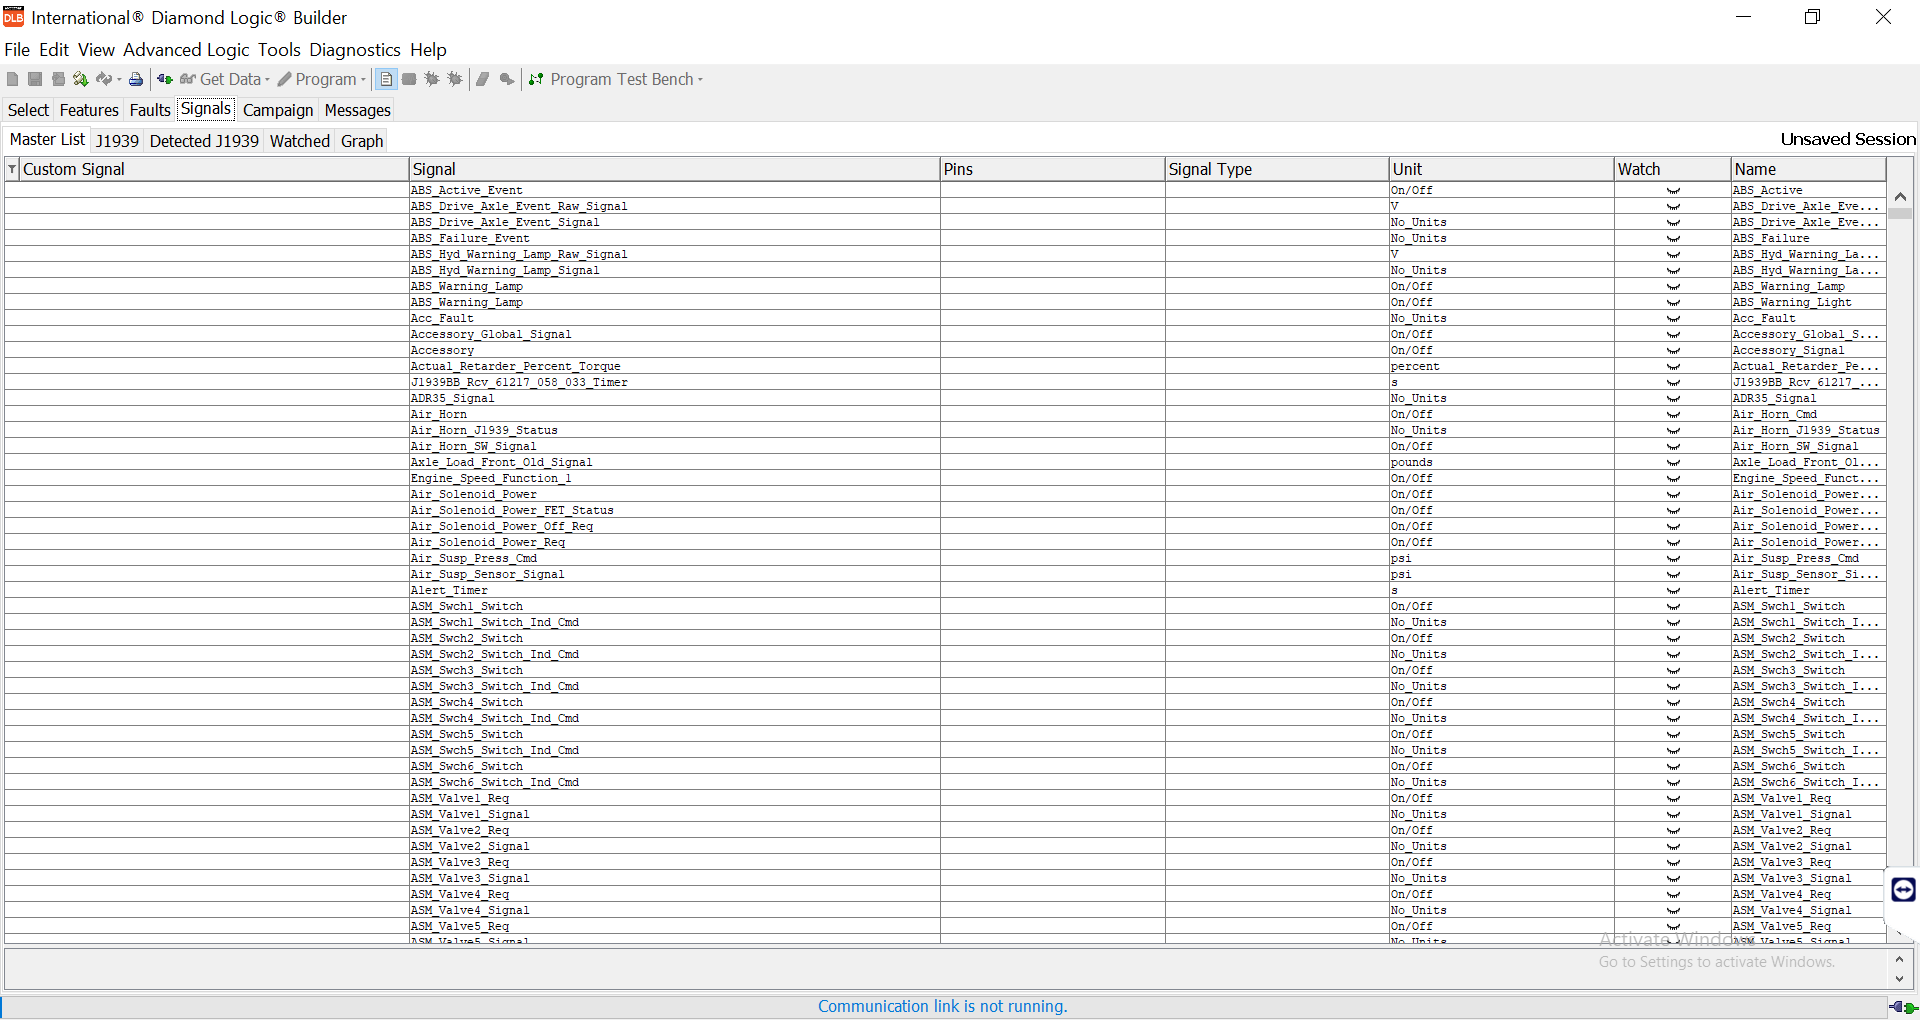Open the File menu

click(17, 50)
